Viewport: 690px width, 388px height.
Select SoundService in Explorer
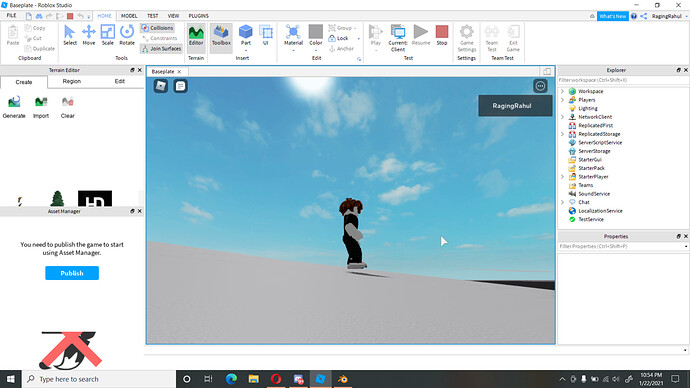(x=594, y=194)
